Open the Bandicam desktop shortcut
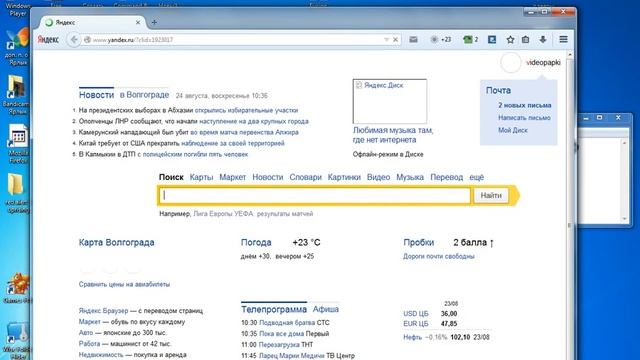 pos(16,95)
